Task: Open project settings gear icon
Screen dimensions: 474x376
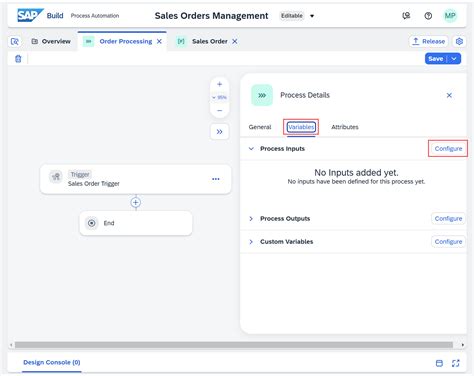Action: (459, 41)
